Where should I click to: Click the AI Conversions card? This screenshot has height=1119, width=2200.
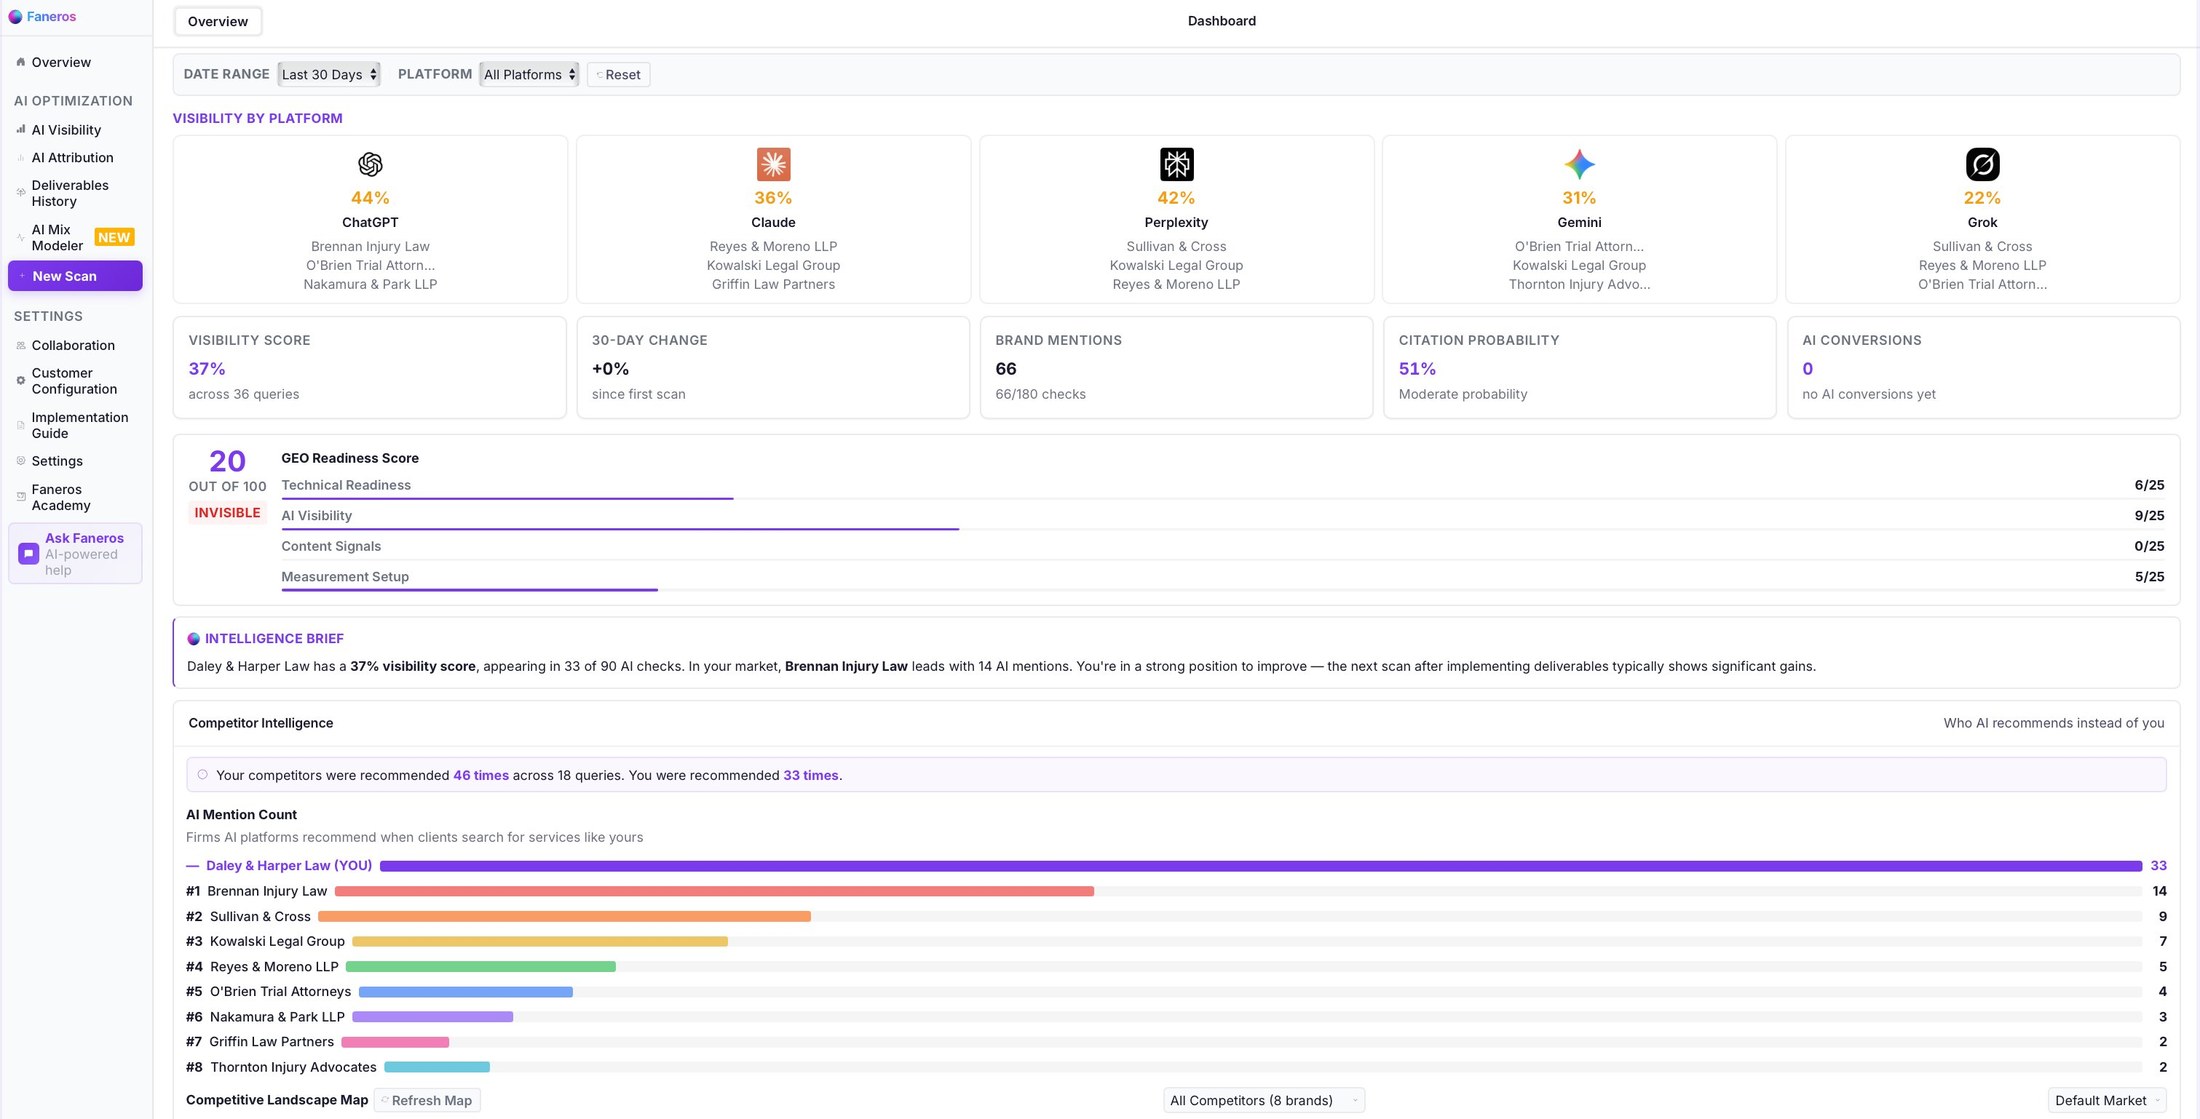coord(1982,367)
